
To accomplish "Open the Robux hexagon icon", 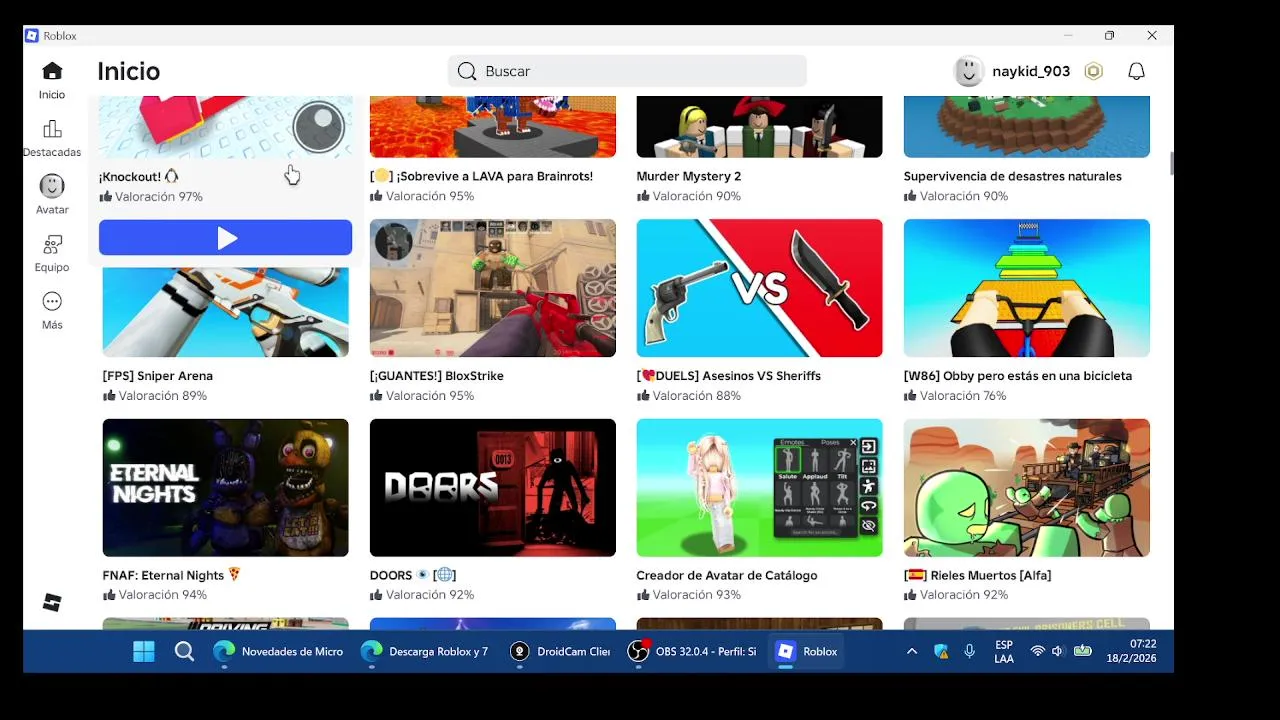I will pos(1094,71).
